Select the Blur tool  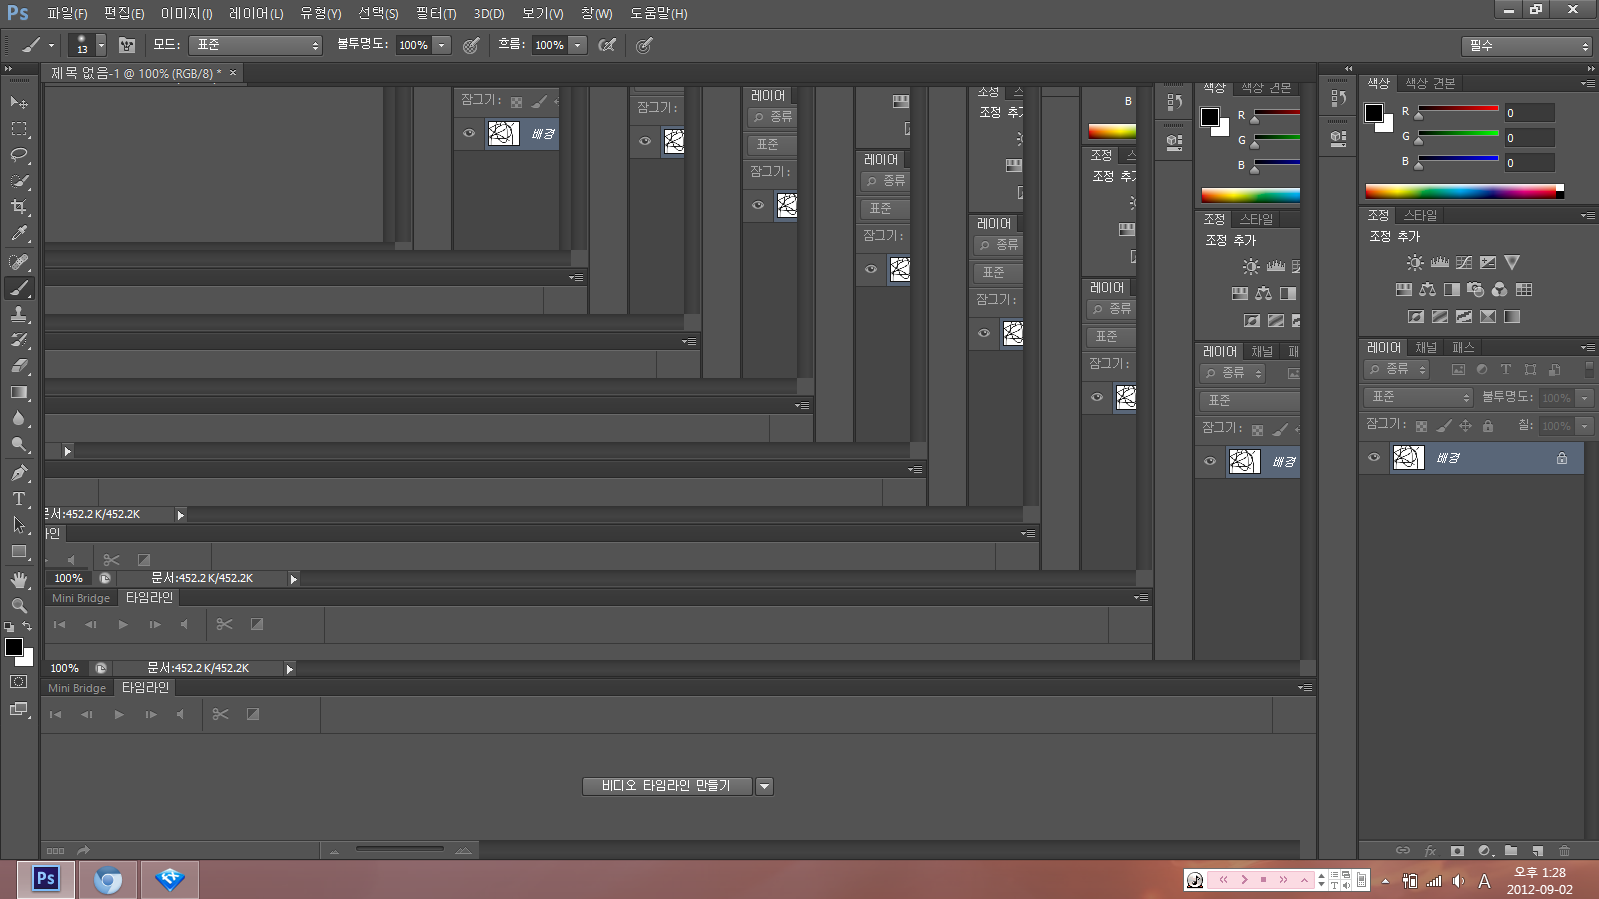[19, 418]
